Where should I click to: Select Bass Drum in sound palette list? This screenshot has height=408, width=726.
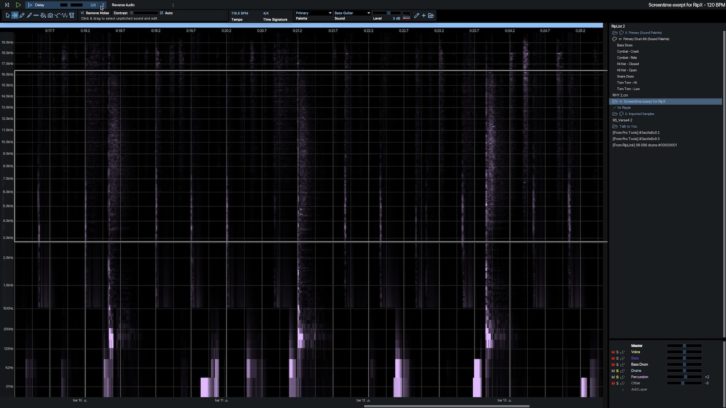(x=625, y=45)
